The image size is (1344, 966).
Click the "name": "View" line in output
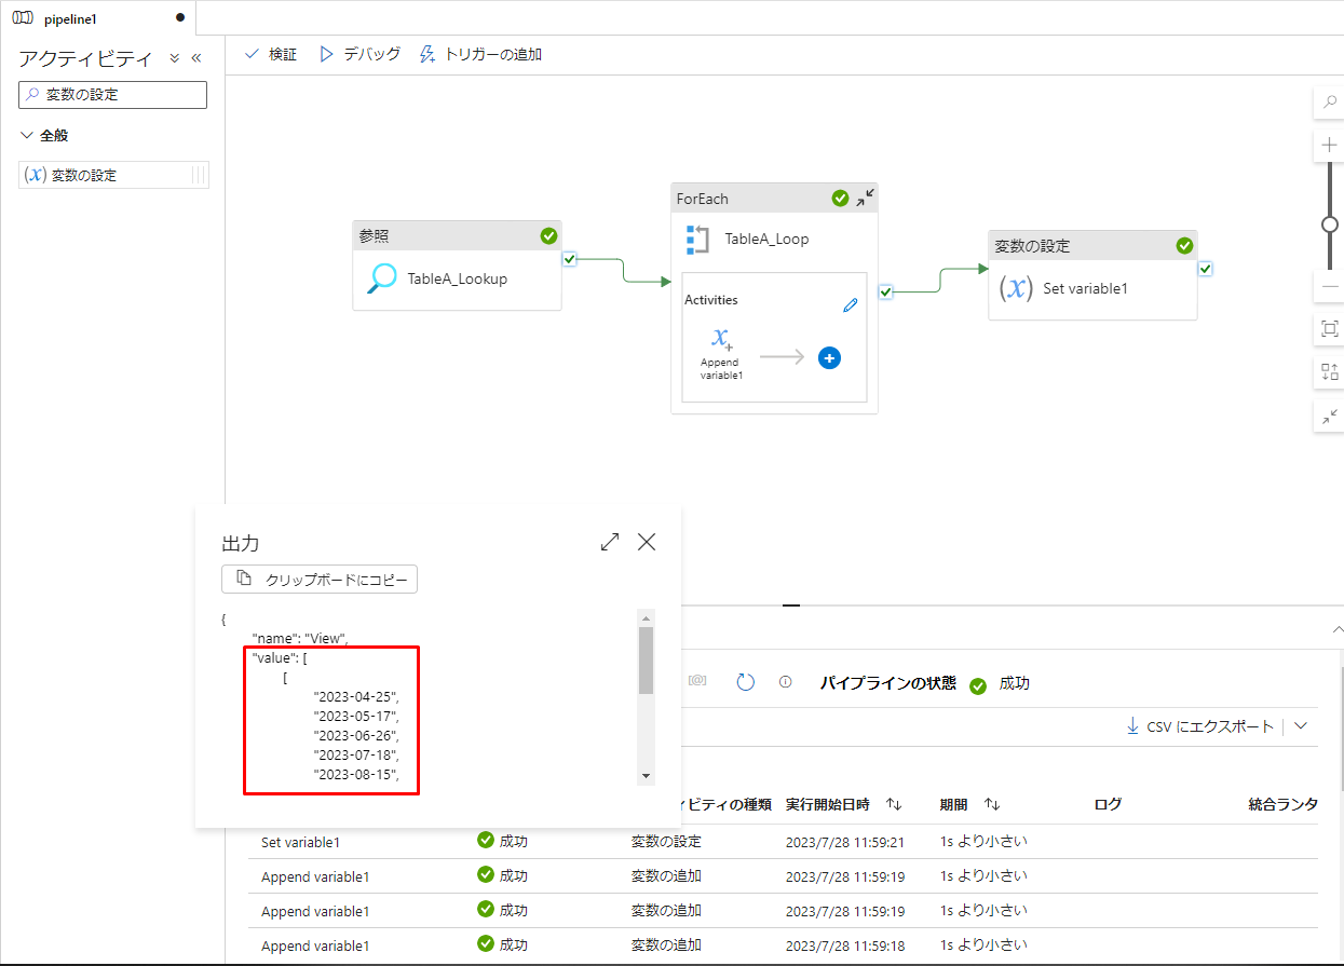(x=300, y=638)
